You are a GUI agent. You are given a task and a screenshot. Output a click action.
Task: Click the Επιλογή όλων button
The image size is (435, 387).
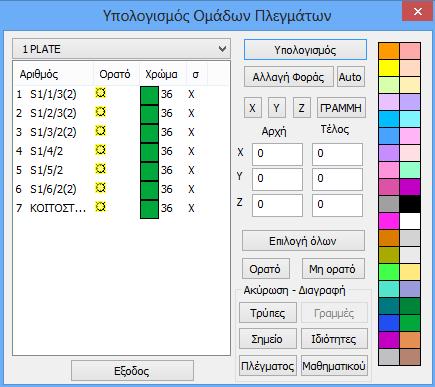click(303, 241)
